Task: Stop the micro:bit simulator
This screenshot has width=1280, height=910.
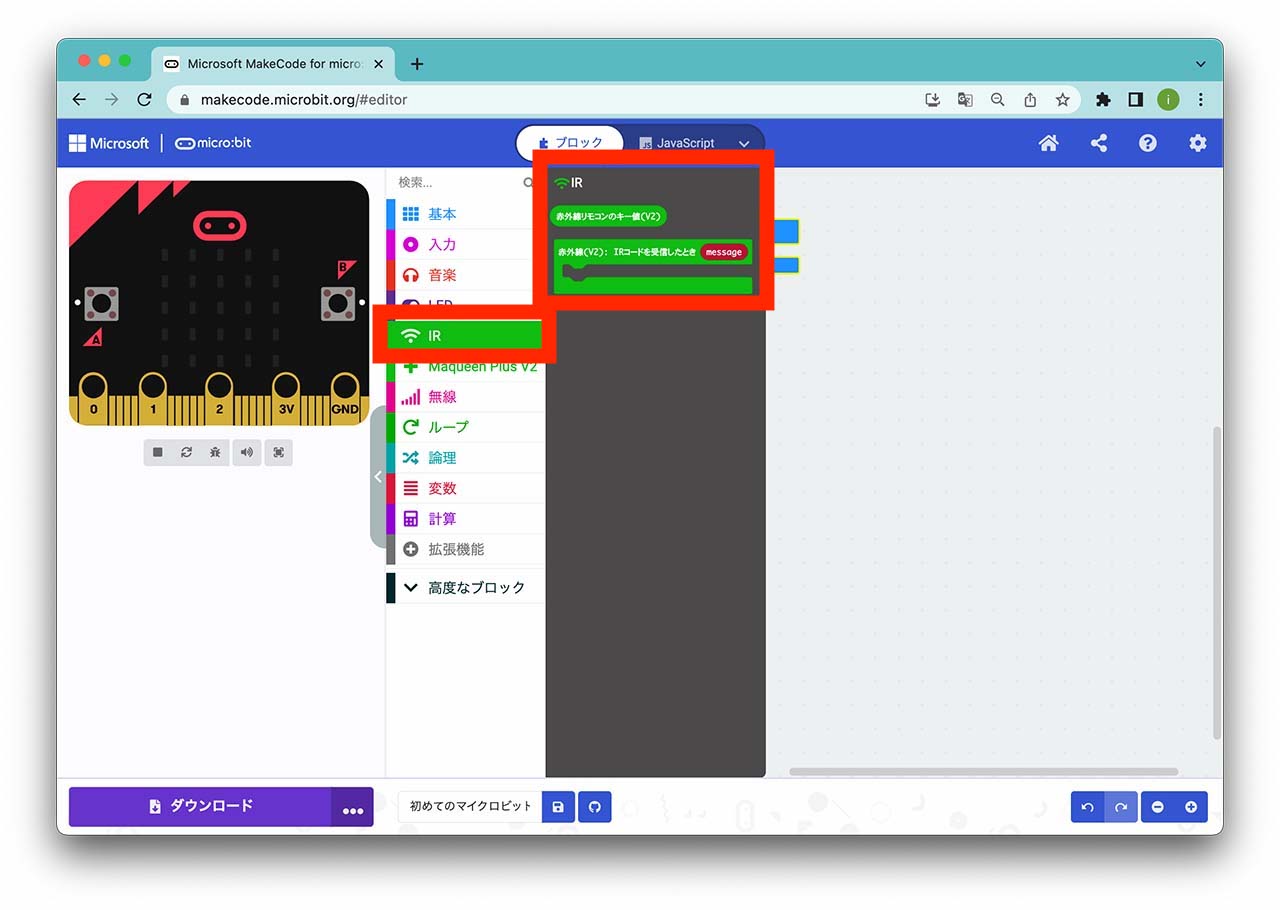Action: coord(158,452)
